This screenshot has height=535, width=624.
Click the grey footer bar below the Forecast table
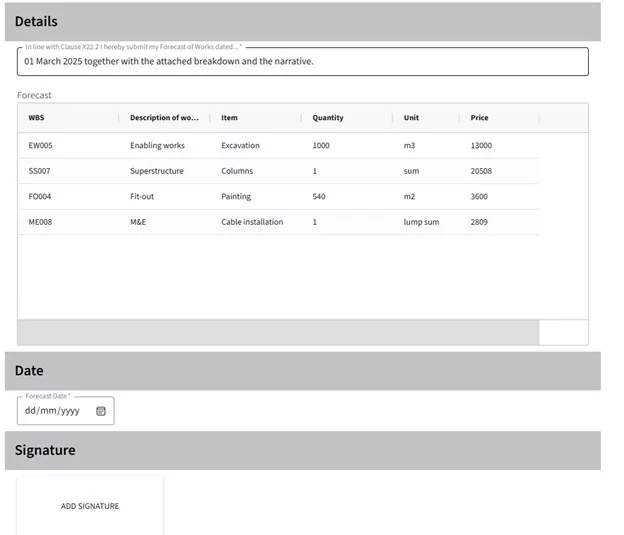[278, 333]
